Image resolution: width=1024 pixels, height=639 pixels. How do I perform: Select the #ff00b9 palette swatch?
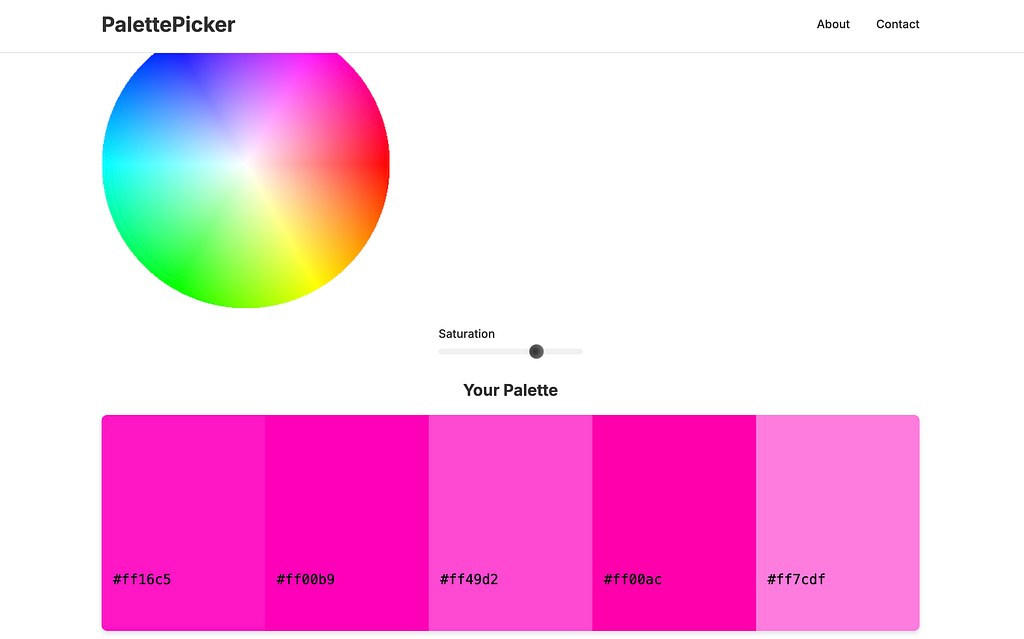pyautogui.click(x=347, y=523)
